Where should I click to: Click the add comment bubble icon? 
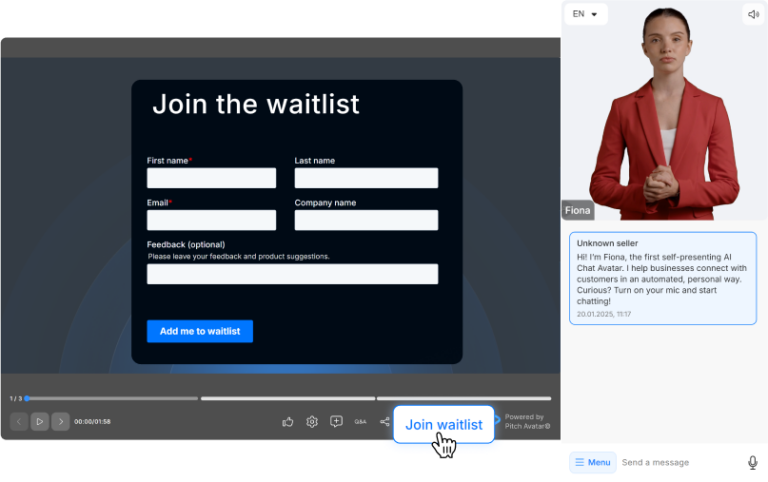pyautogui.click(x=336, y=422)
